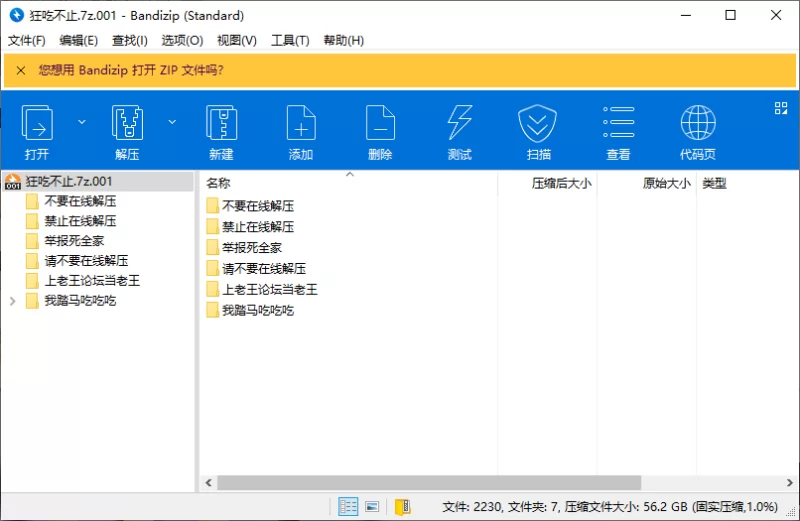This screenshot has width=800, height=521.
Task: Click the scrollbar left arrow
Action: 208,482
